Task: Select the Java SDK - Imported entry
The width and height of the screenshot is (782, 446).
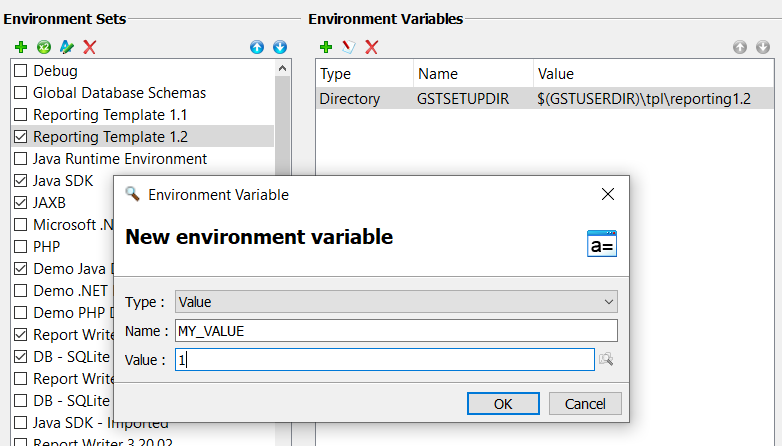Action: pos(101,423)
